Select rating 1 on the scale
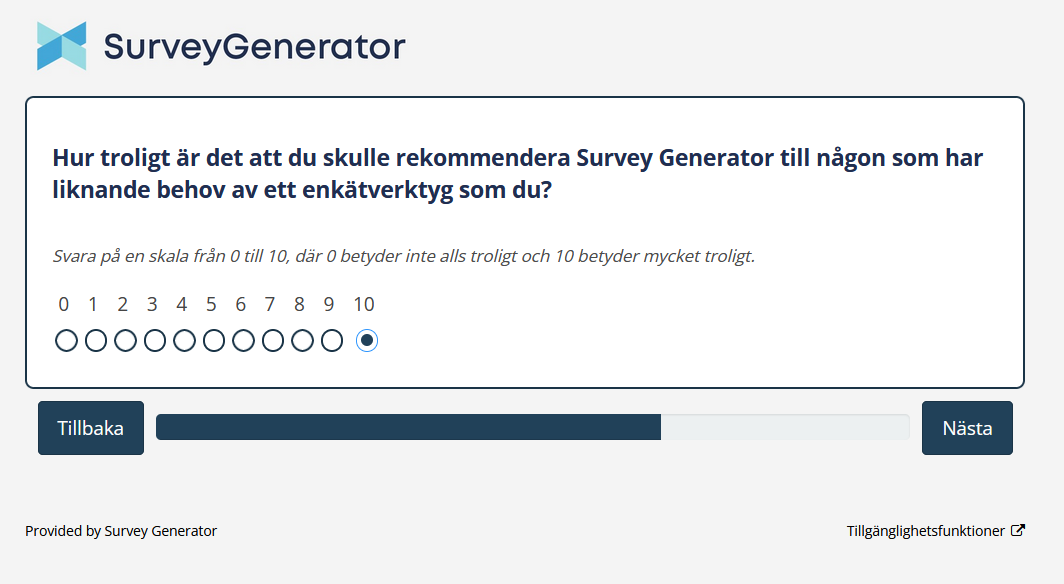 pyautogui.click(x=95, y=340)
